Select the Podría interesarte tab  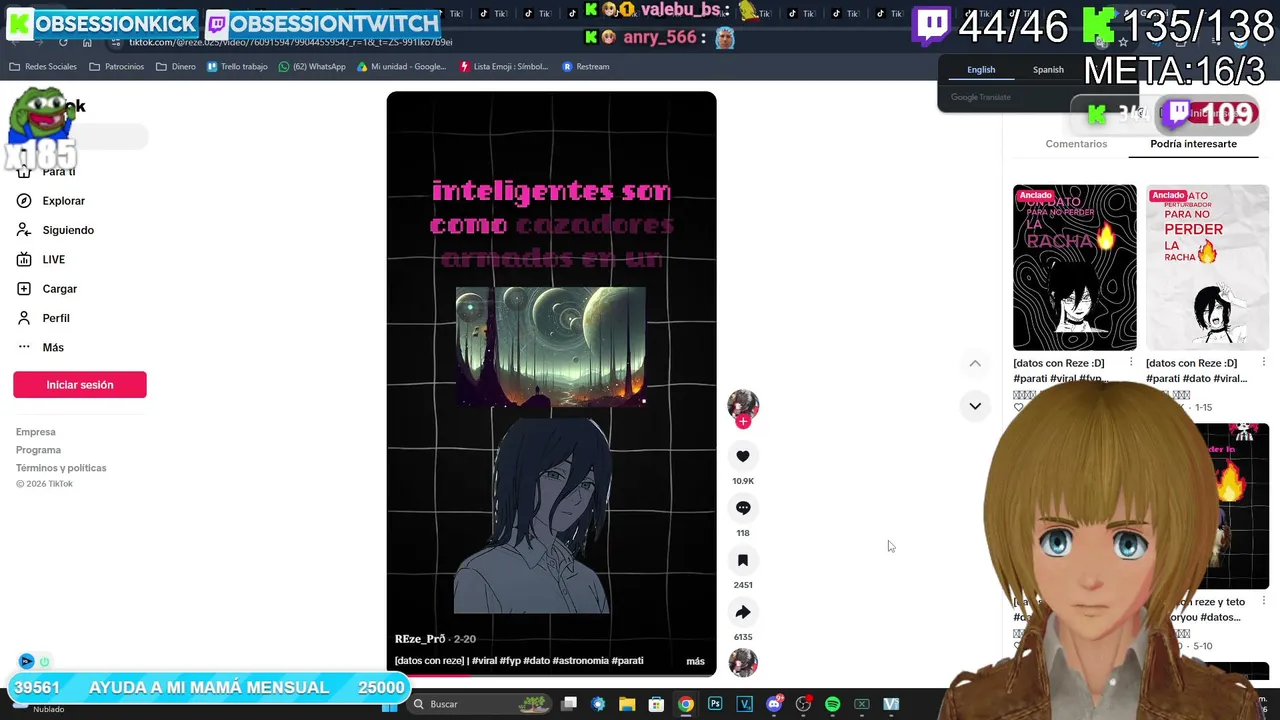coord(1193,144)
